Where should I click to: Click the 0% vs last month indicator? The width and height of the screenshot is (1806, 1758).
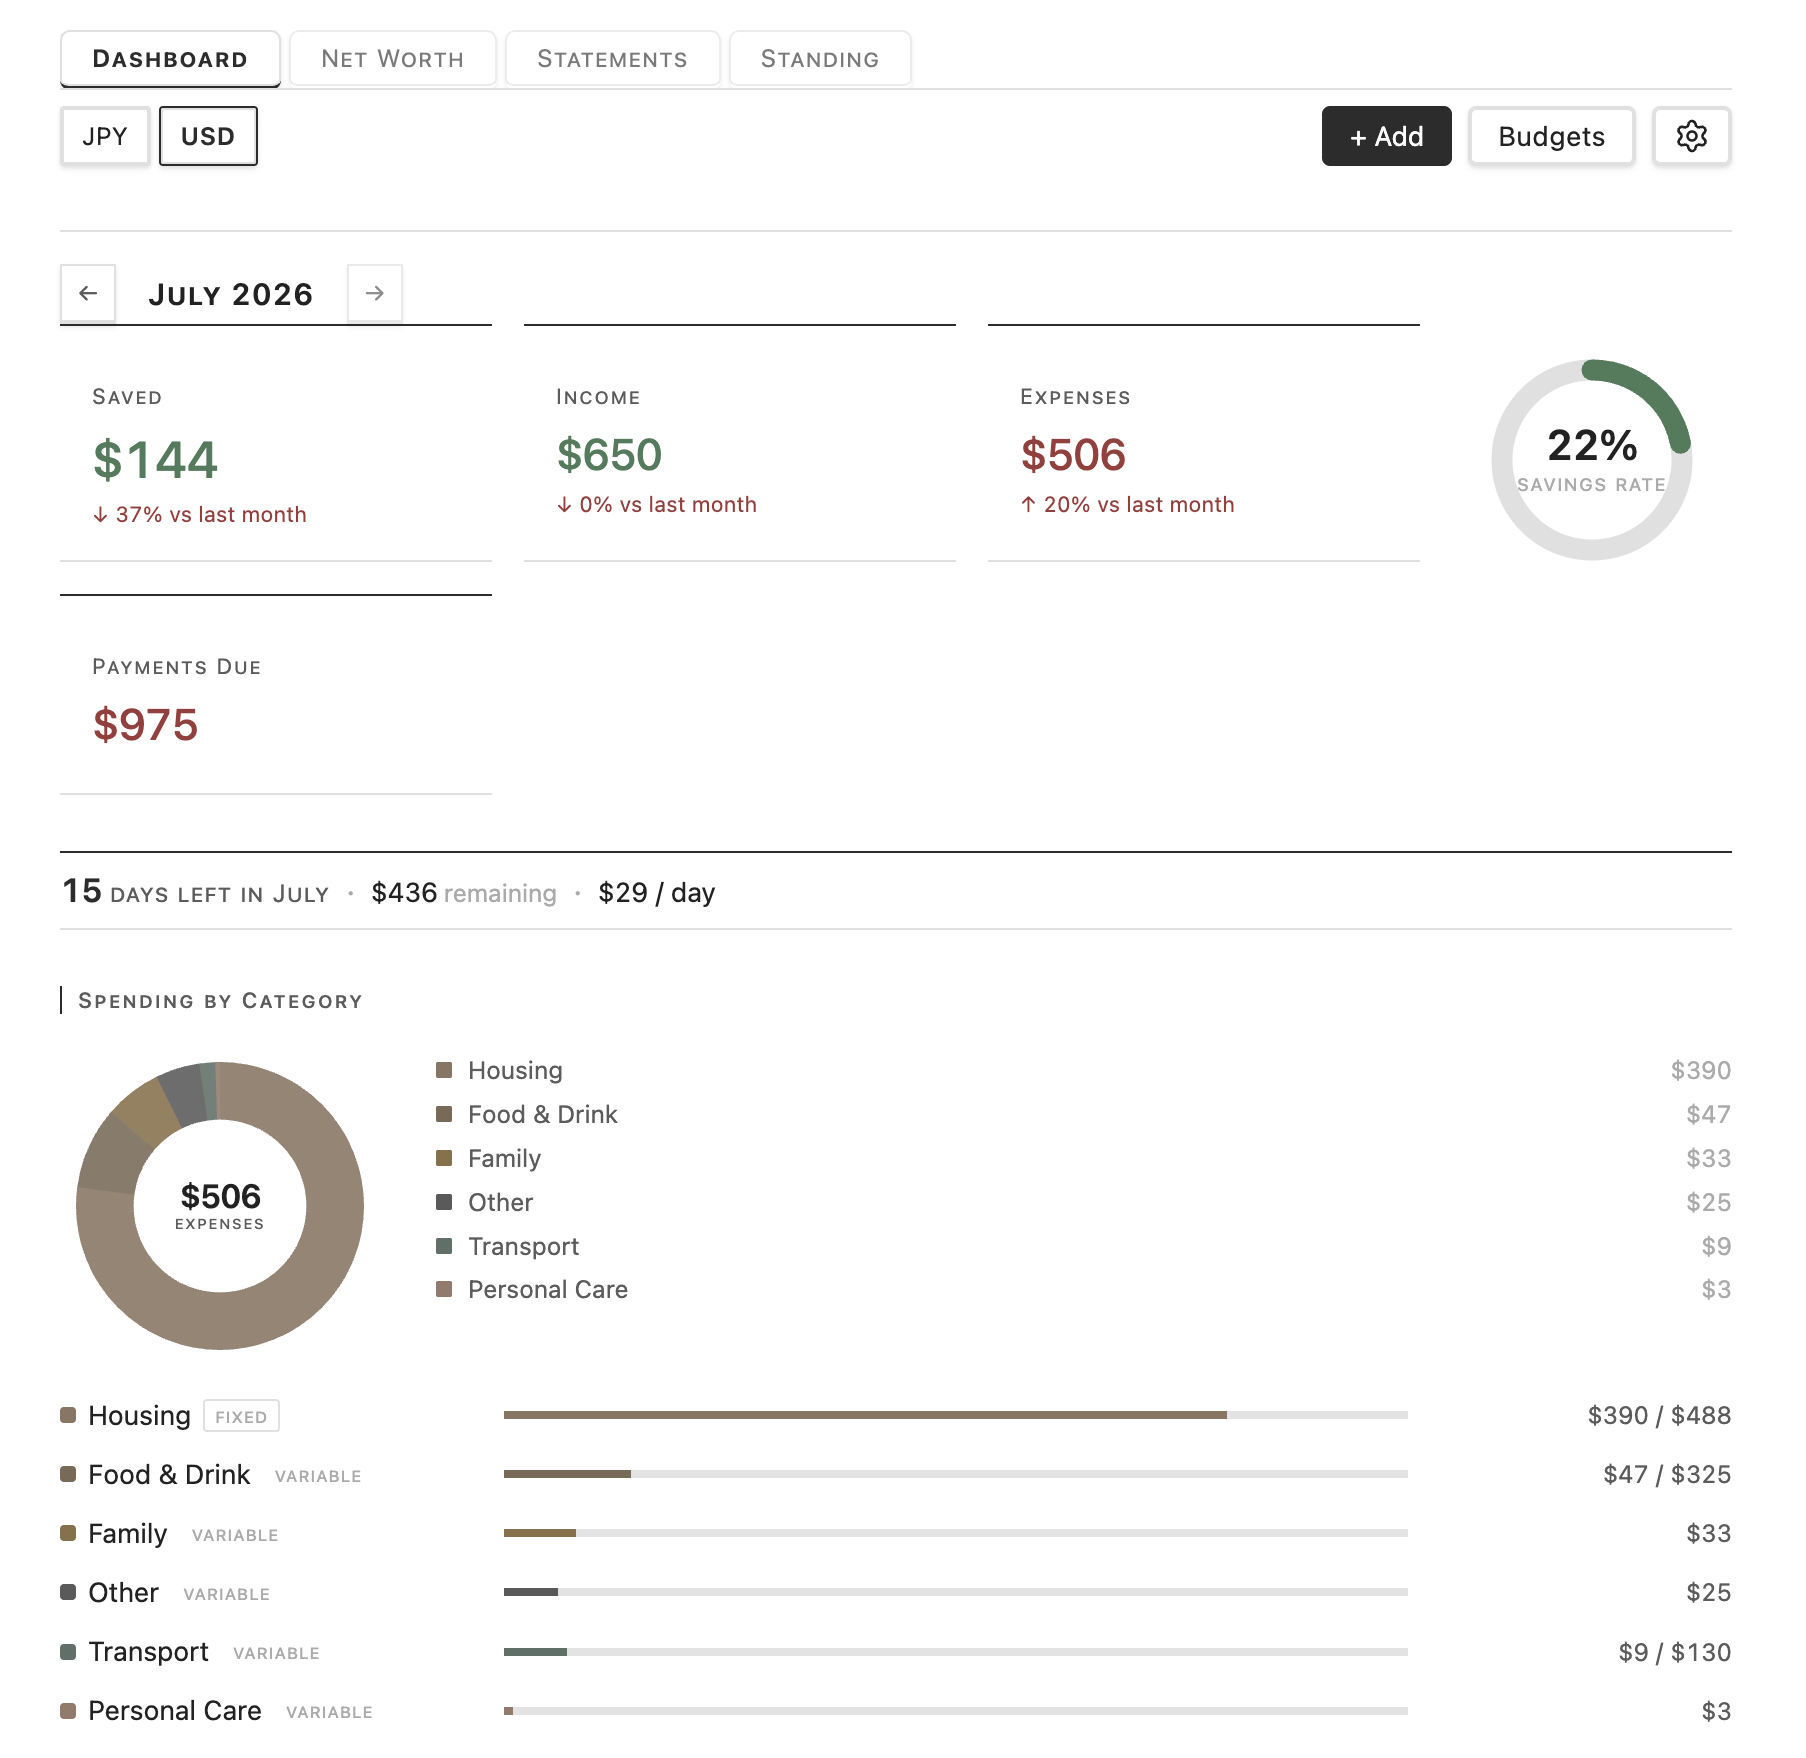tap(657, 504)
